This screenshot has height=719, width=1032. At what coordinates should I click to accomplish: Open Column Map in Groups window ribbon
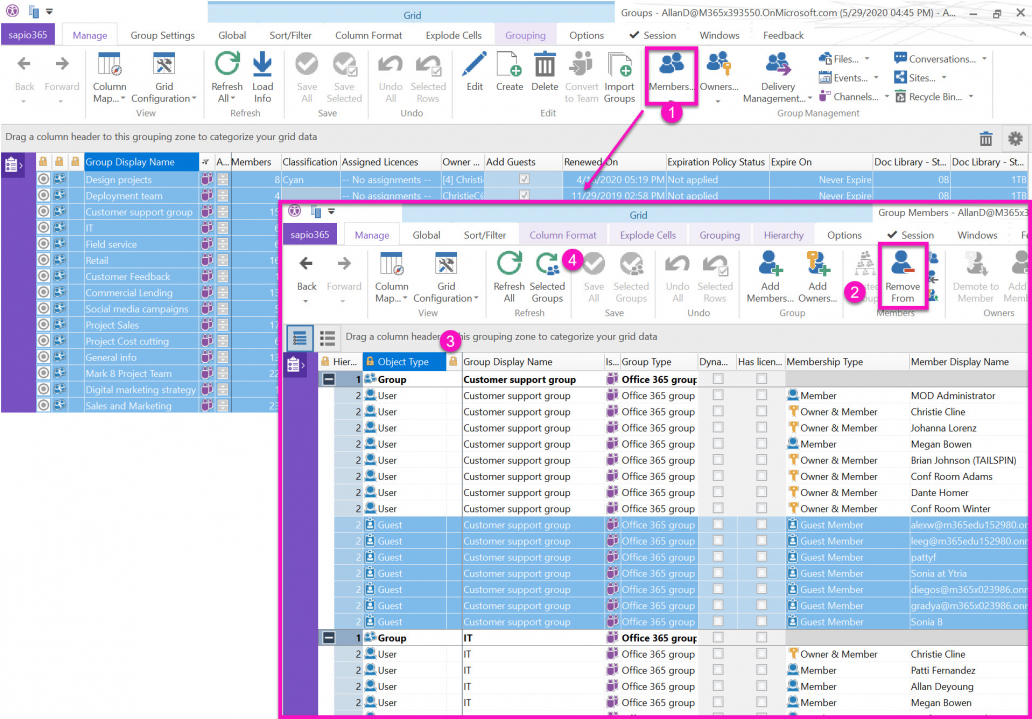(109, 77)
